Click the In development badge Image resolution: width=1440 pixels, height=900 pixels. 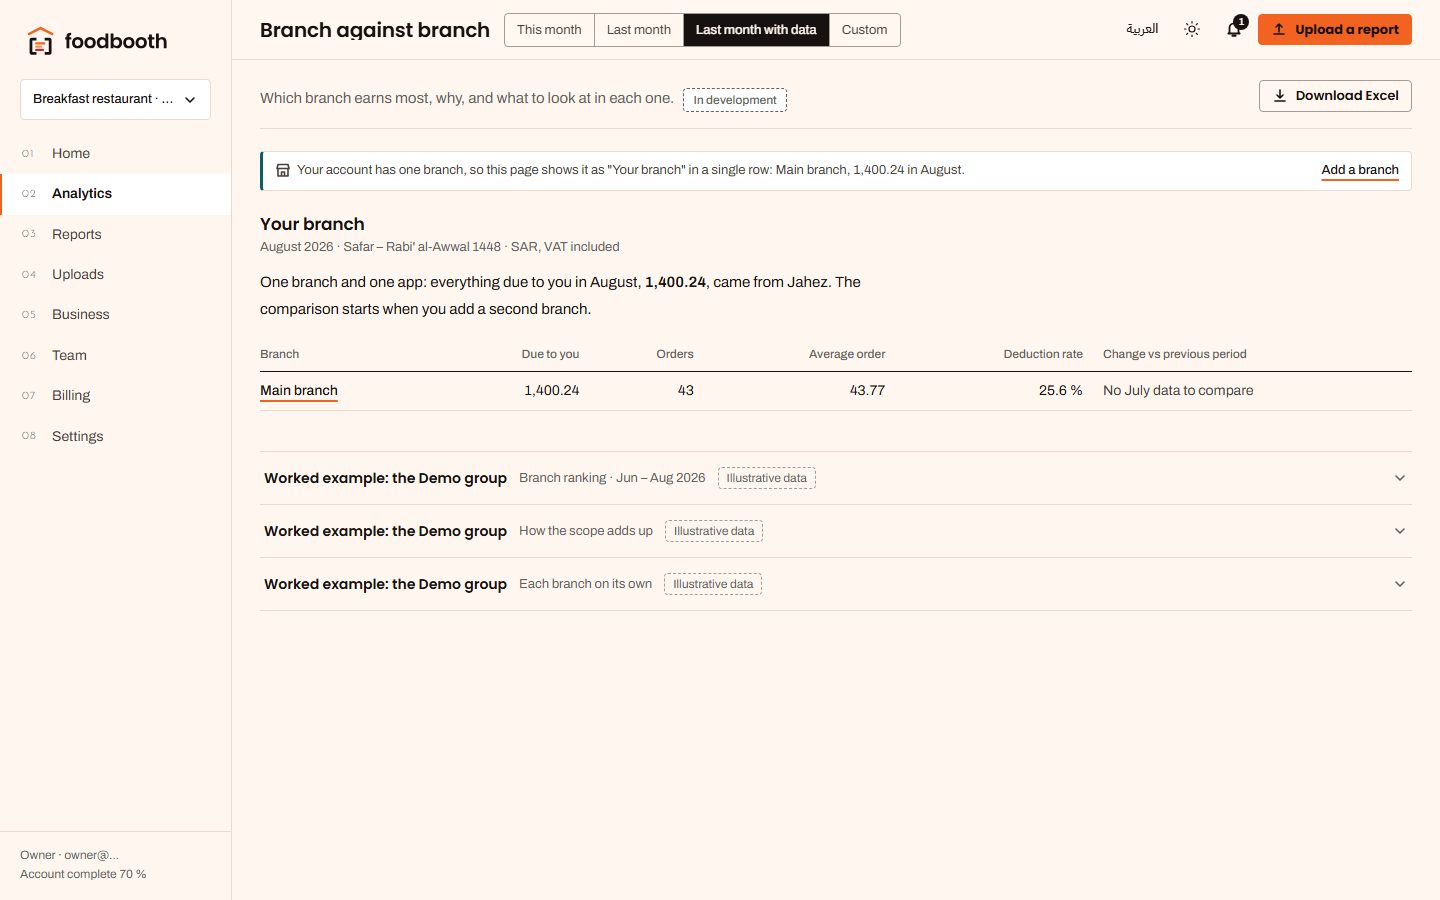pos(735,100)
